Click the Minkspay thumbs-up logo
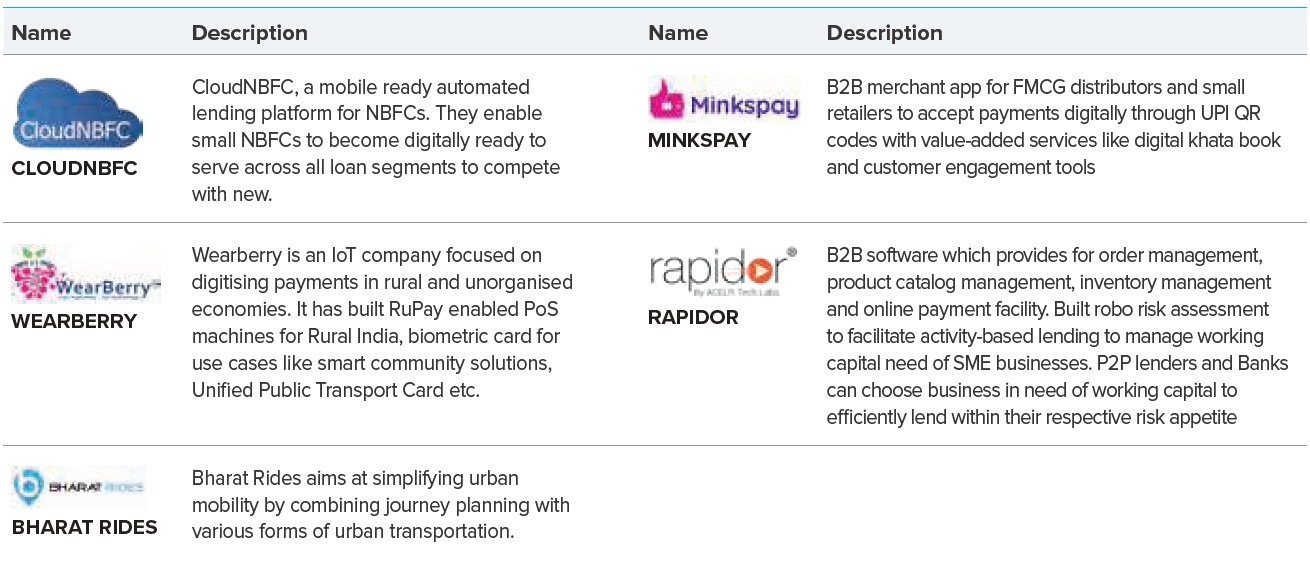Viewport: 1310px width, 575px height. [724, 100]
